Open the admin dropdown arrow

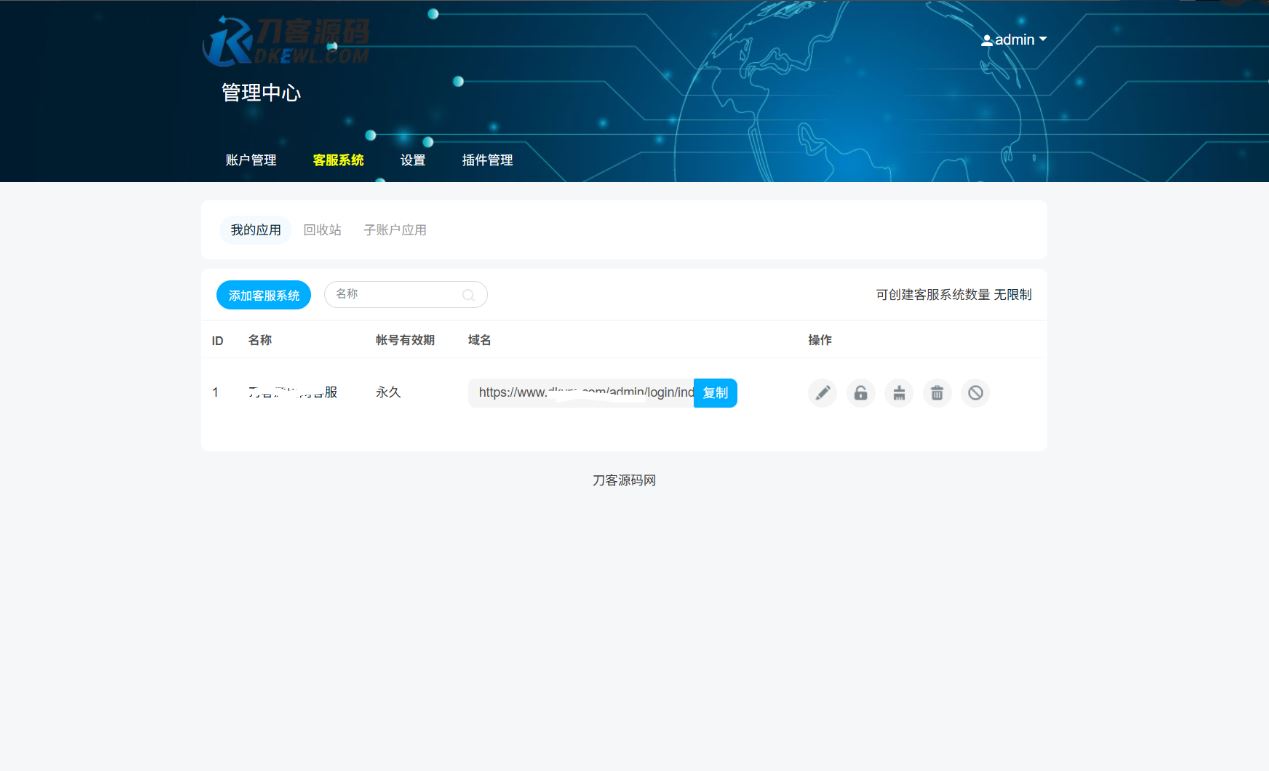point(1043,40)
